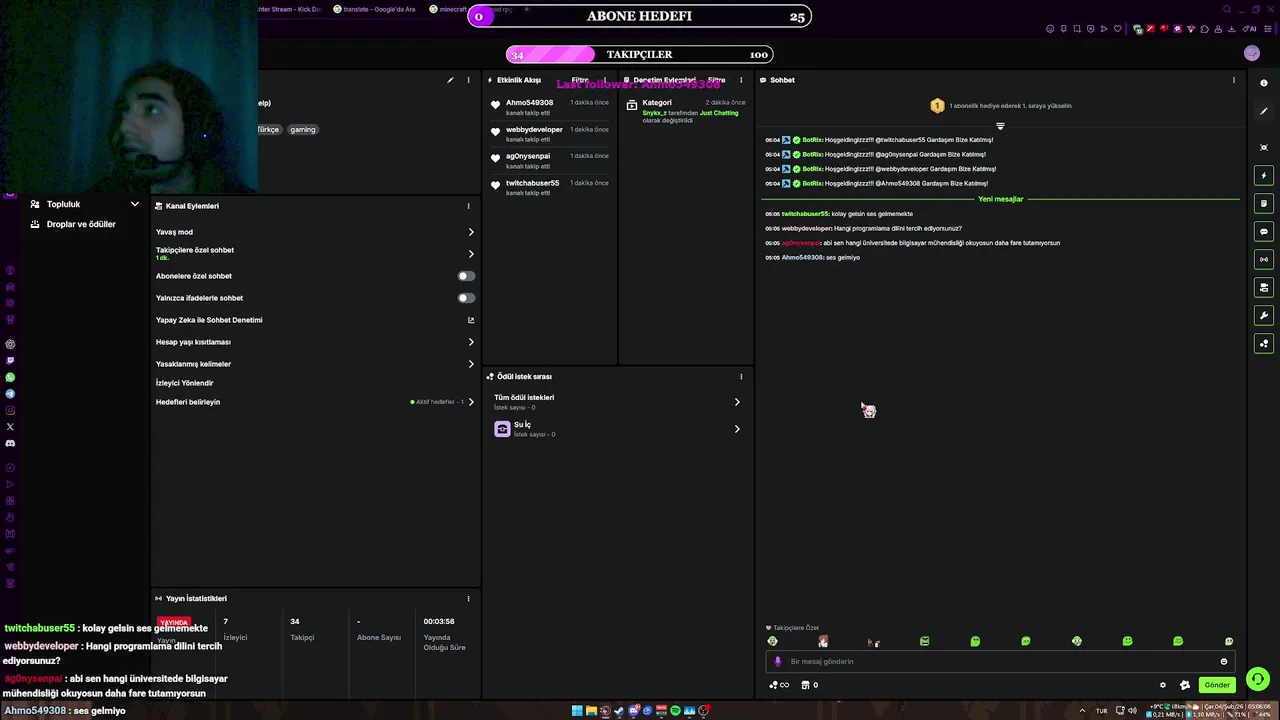The image size is (1280, 720).
Task: Open the channel points infinity balance
Action: (x=779, y=685)
